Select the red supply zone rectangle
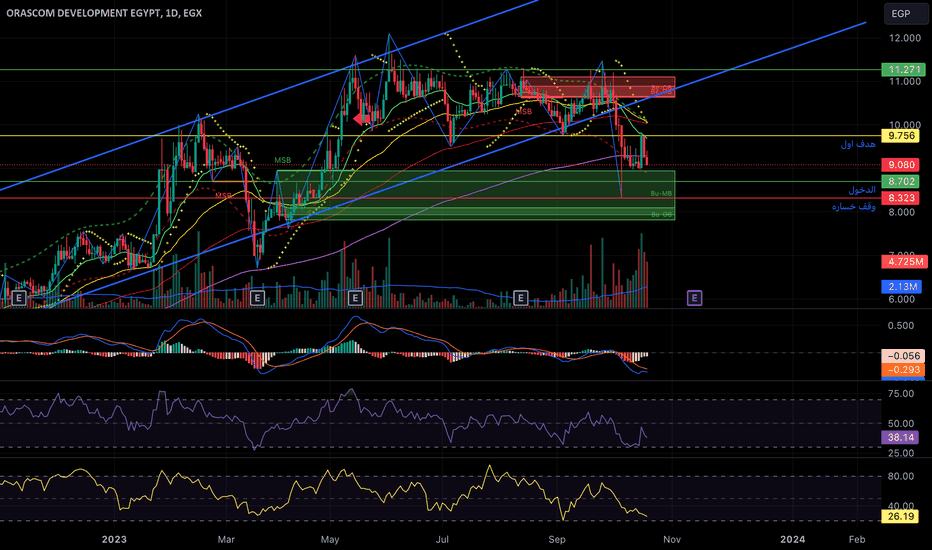The width and height of the screenshot is (932, 550). tap(597, 87)
